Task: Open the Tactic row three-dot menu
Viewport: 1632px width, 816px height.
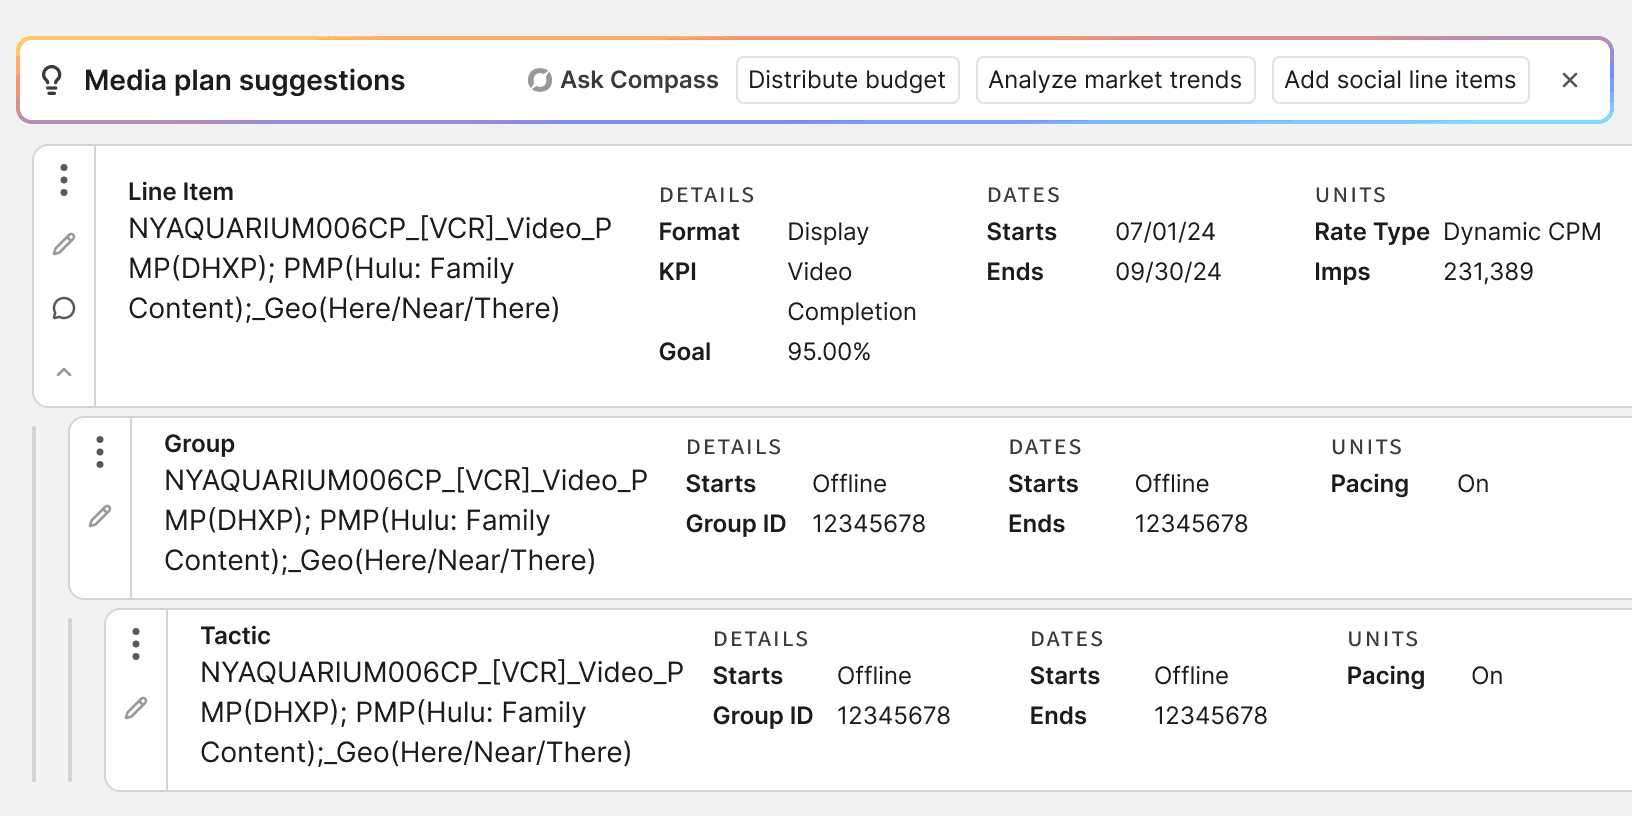Action: pyautogui.click(x=136, y=644)
